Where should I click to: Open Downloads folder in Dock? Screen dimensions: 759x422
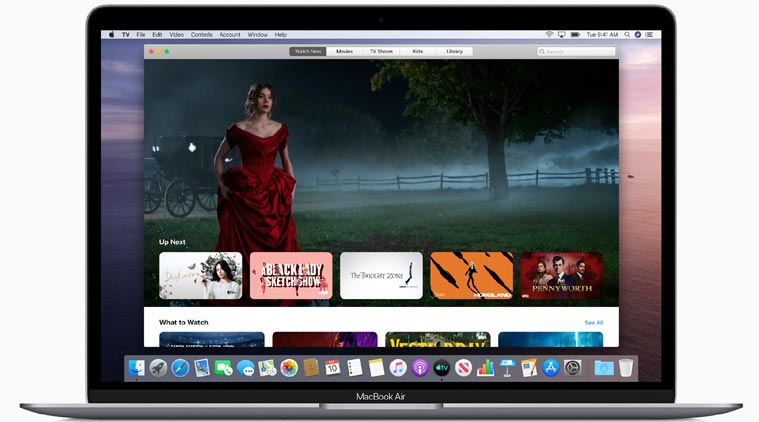coord(604,368)
